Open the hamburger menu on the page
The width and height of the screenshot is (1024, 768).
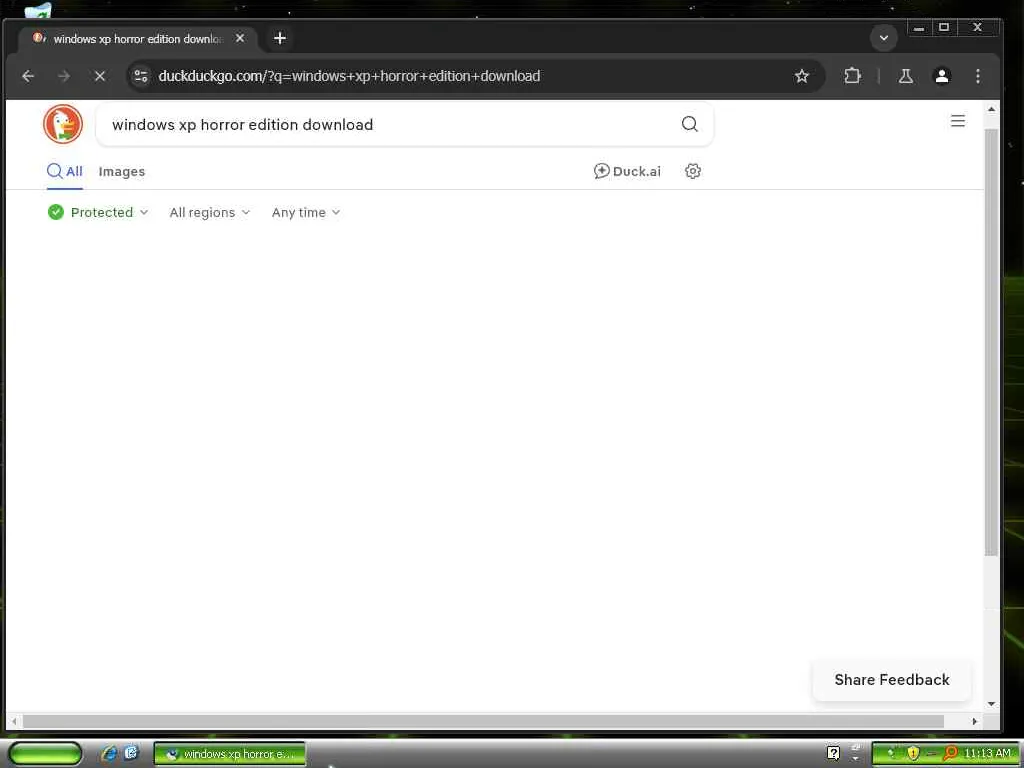click(957, 121)
